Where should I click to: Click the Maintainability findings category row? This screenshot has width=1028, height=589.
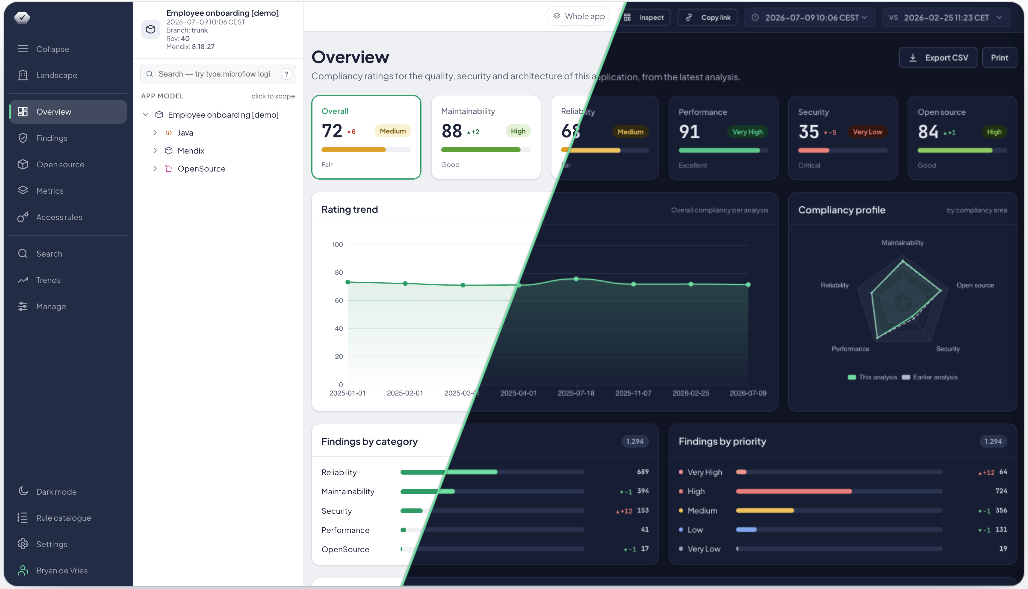485,491
